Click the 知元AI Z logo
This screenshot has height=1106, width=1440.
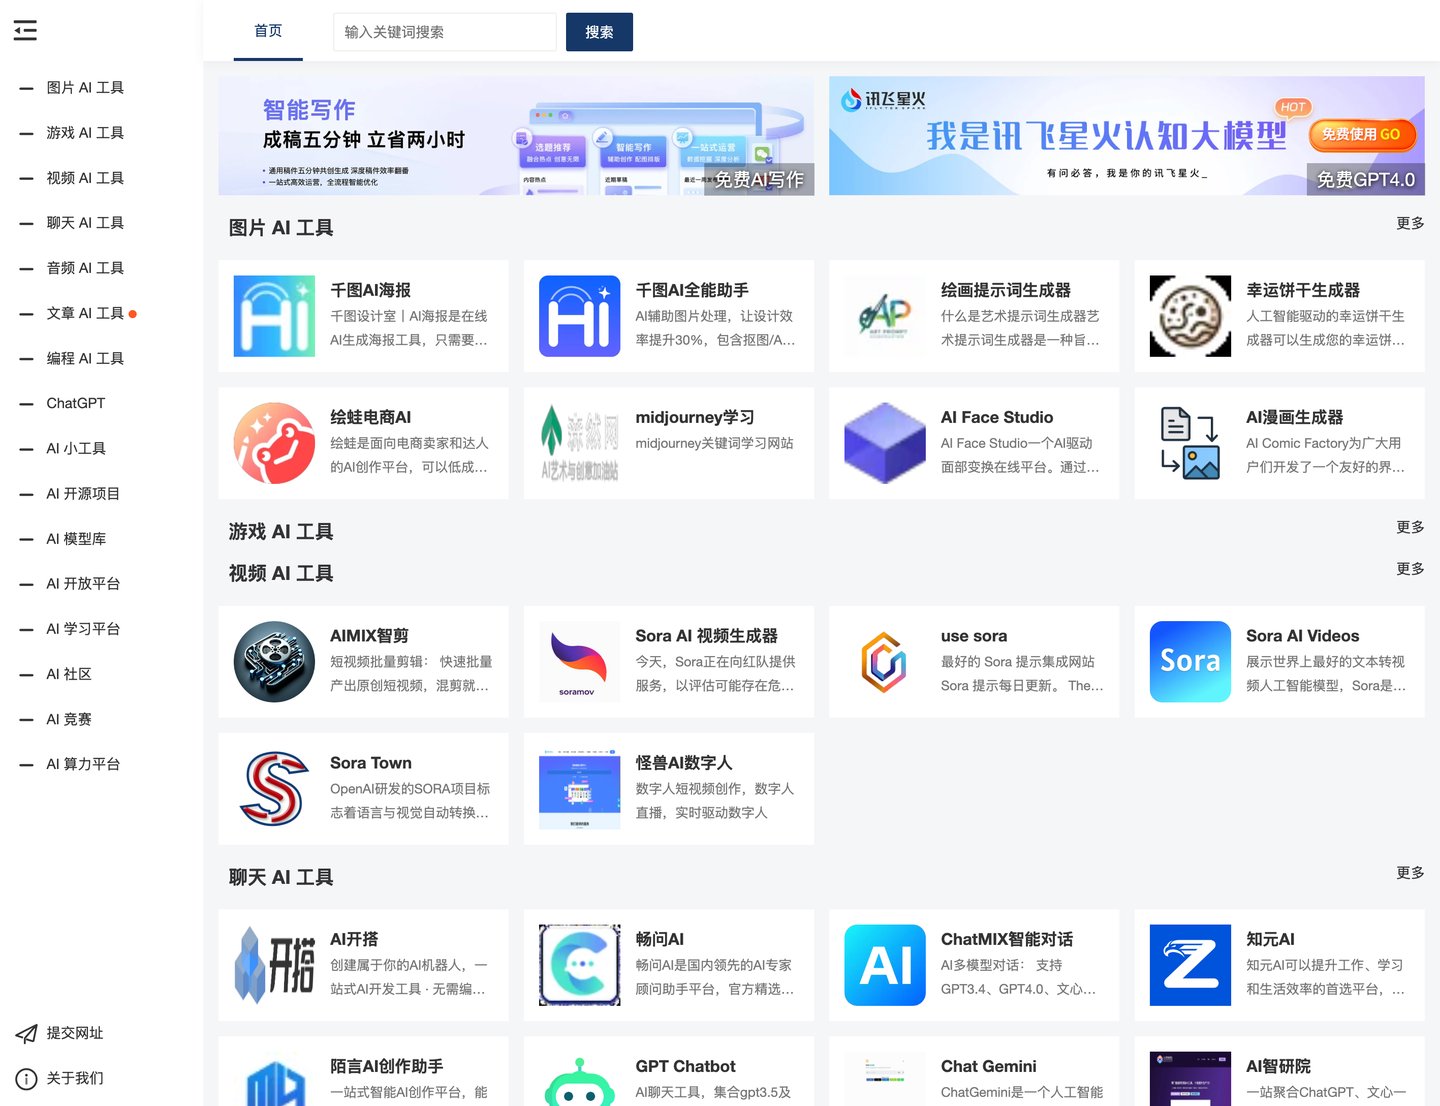coord(1190,965)
